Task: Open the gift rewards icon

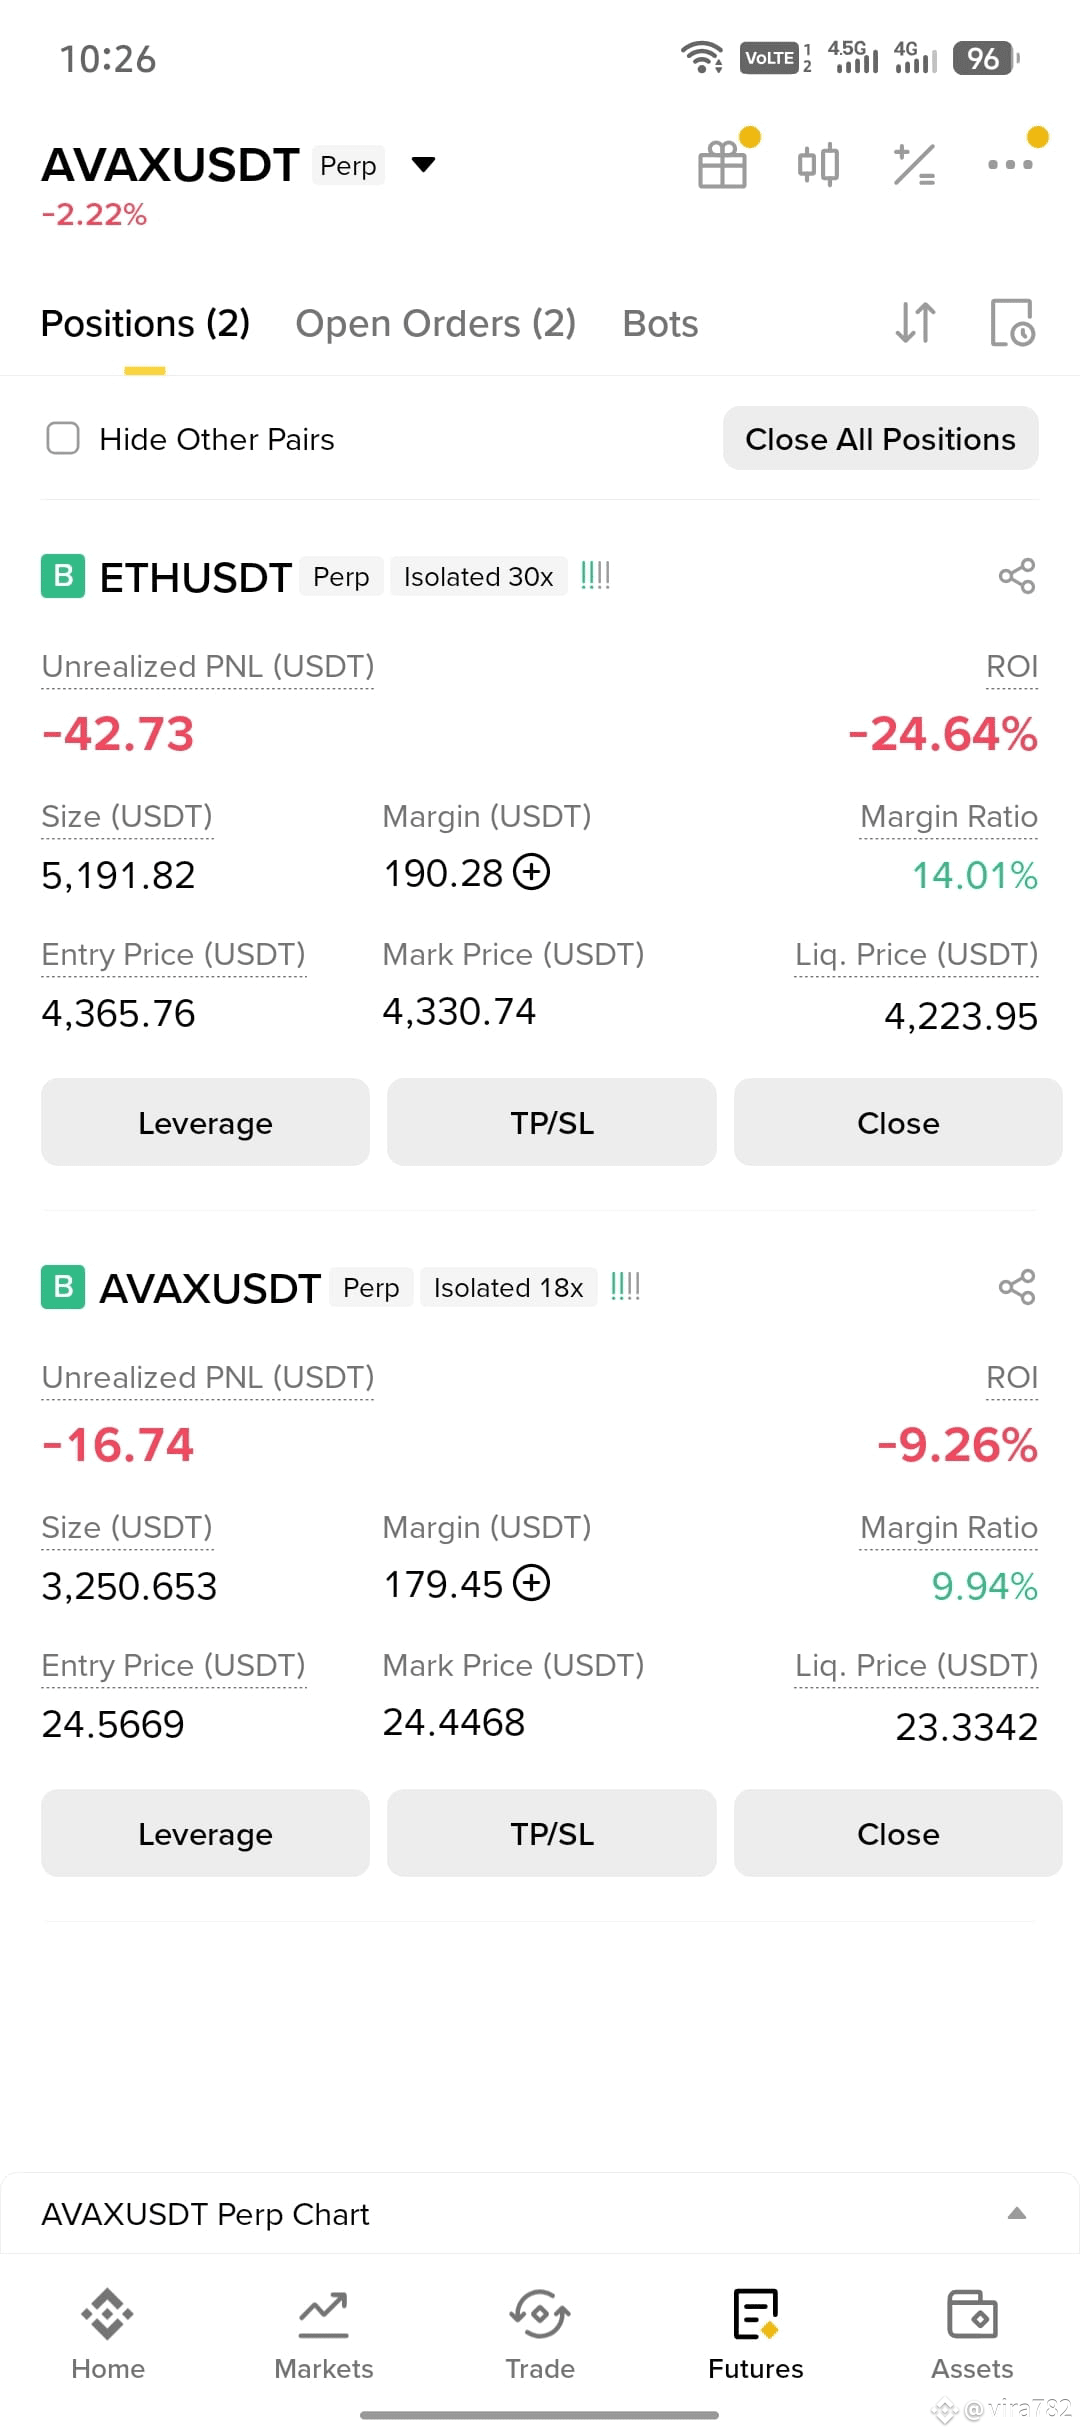Action: point(722,164)
